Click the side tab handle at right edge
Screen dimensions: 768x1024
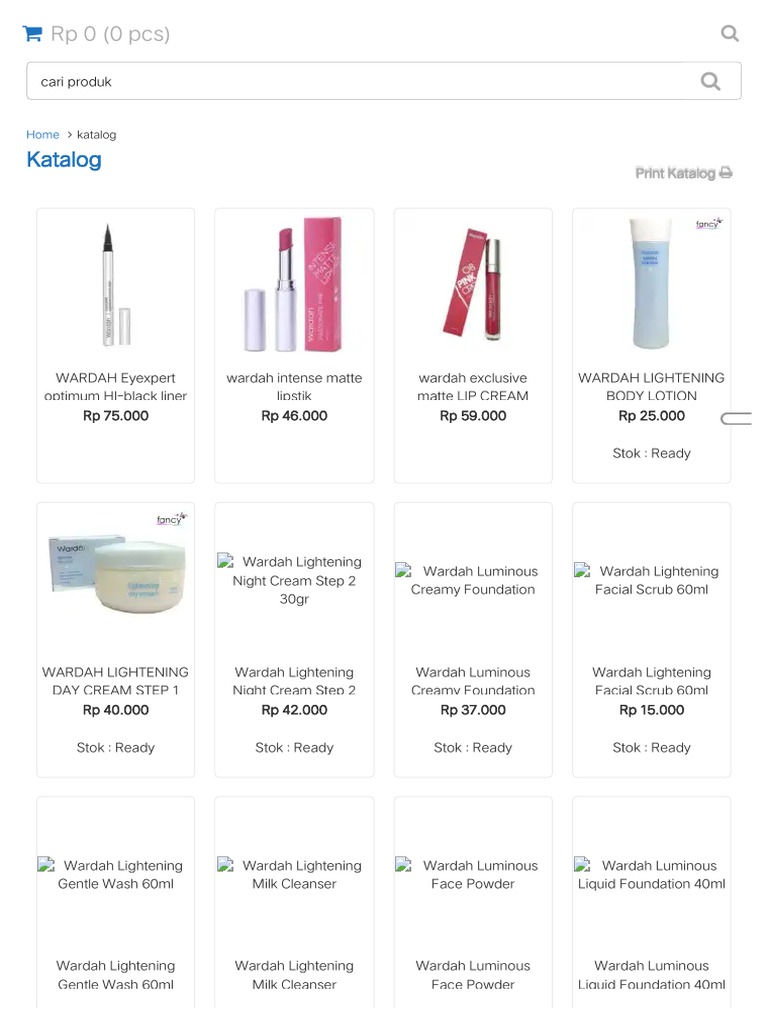[x=736, y=419]
